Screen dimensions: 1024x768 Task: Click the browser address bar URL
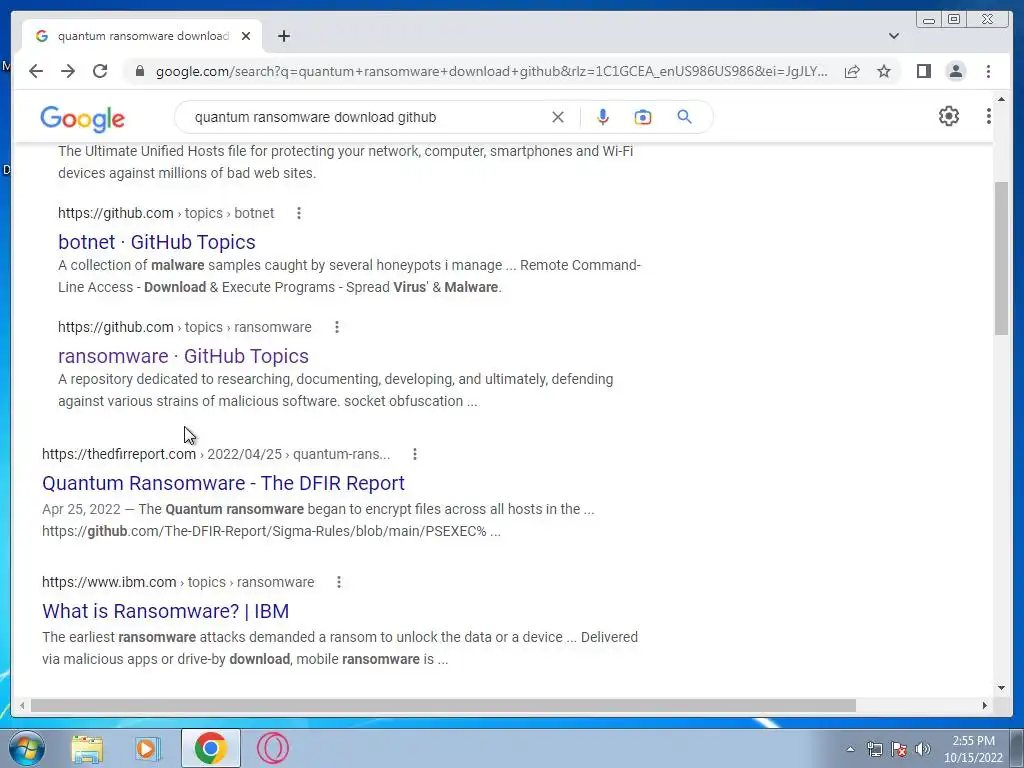(491, 71)
